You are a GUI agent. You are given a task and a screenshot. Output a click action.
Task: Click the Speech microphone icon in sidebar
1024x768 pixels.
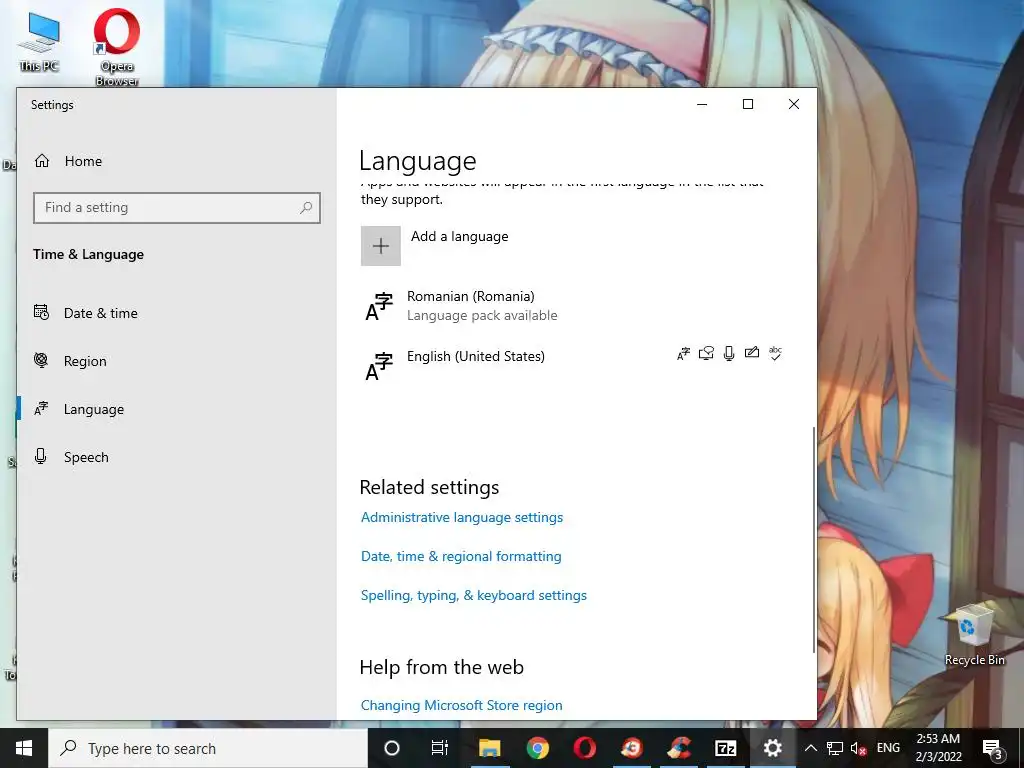coord(40,456)
